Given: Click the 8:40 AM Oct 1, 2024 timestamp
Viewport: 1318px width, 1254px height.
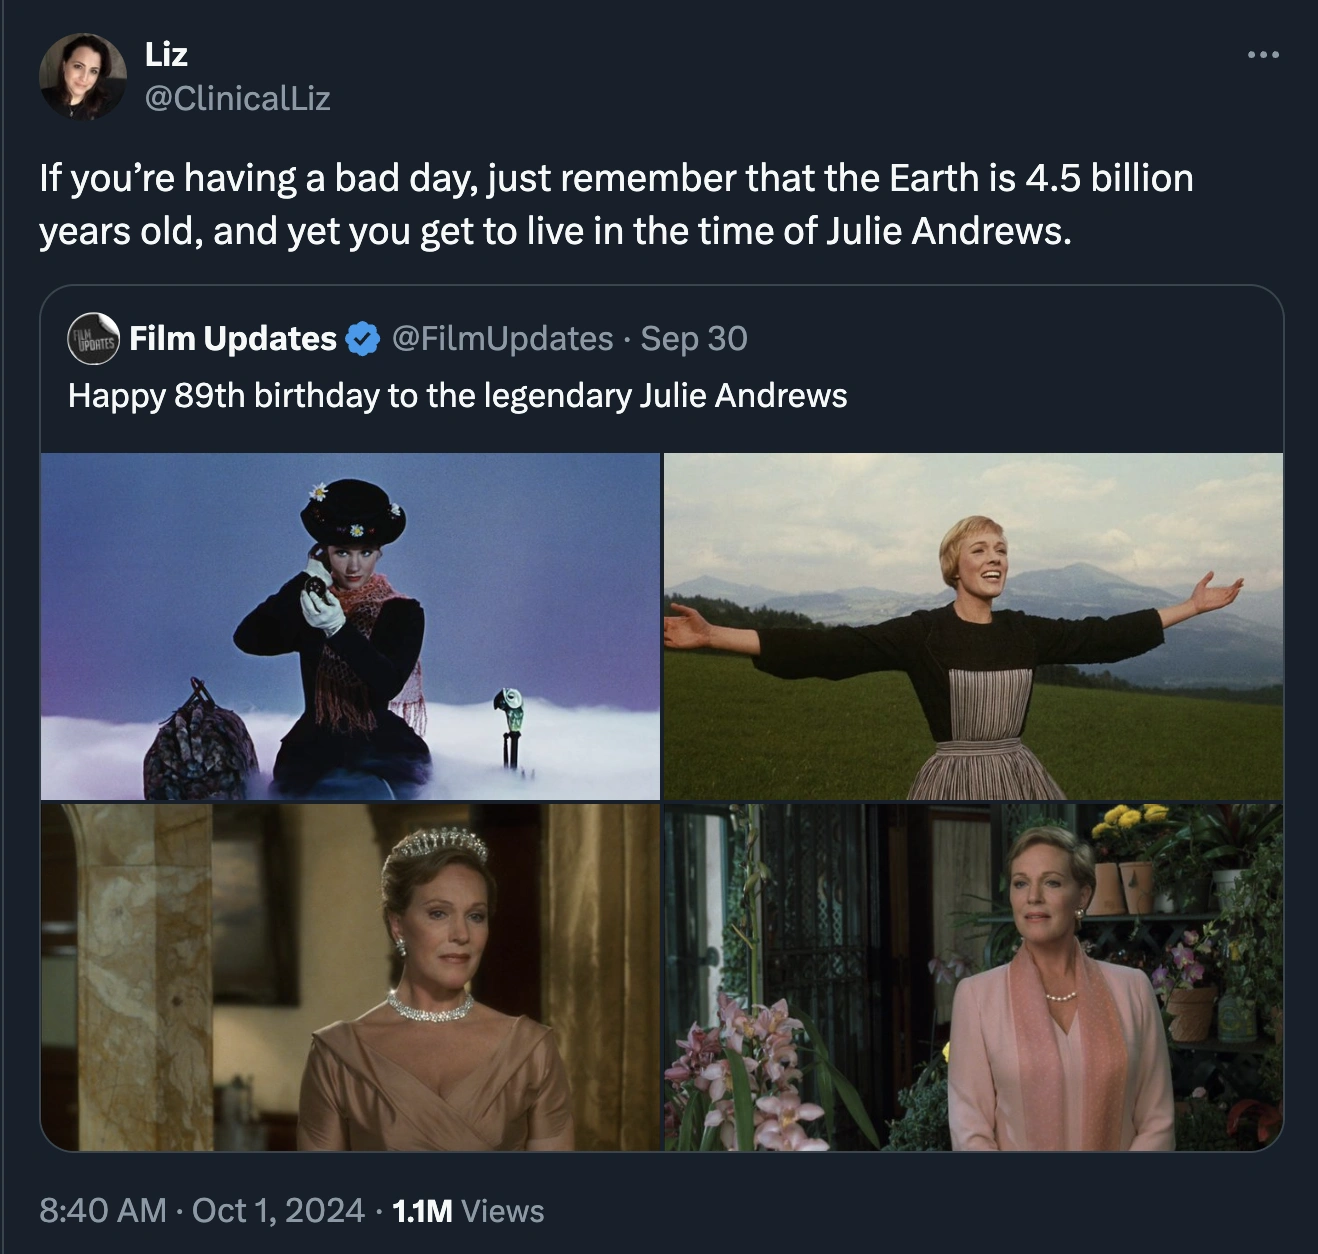Looking at the screenshot, I should click(202, 1210).
